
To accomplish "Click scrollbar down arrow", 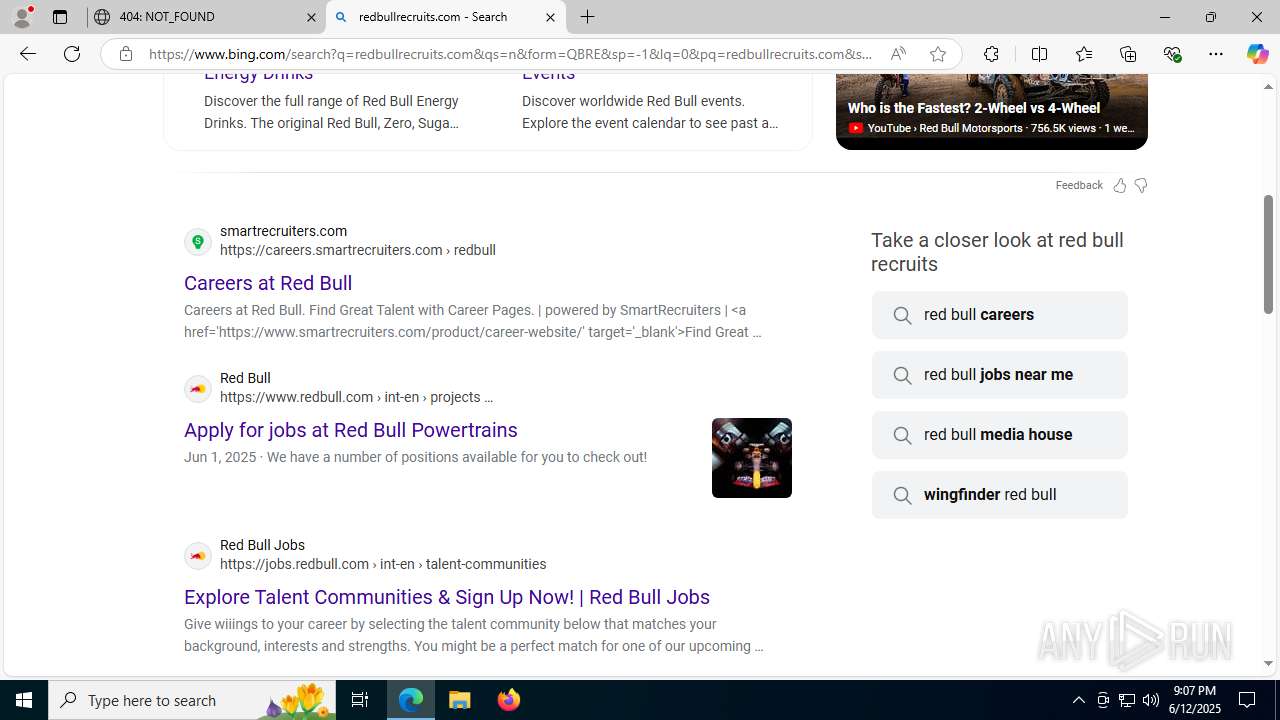I will 1268,663.
